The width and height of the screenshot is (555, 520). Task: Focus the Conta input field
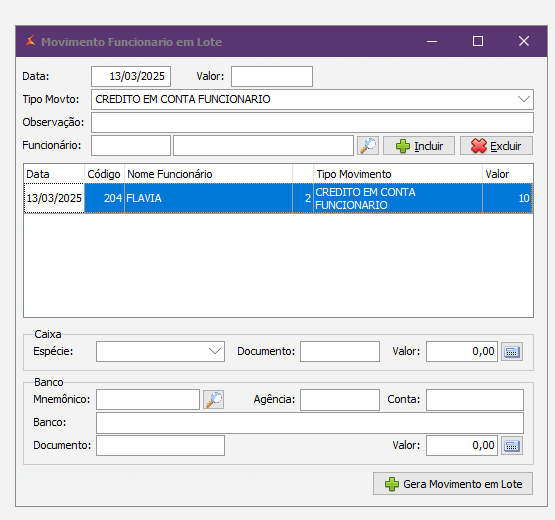[475, 400]
